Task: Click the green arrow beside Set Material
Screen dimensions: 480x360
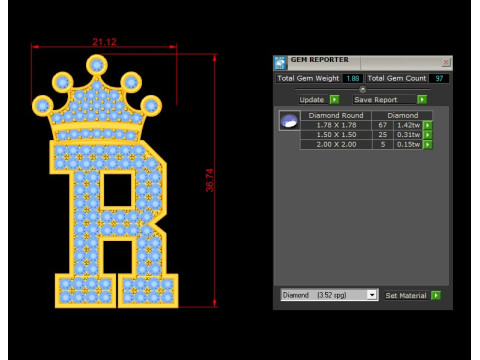Action: 436,295
